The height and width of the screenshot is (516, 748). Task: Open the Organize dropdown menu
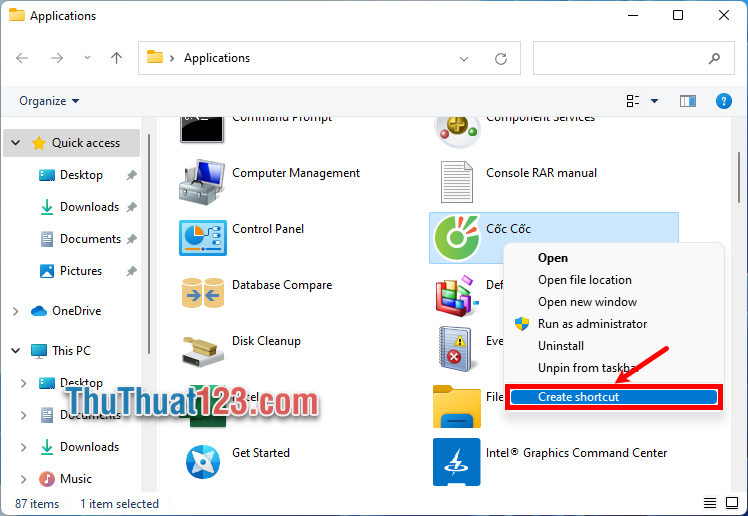pos(49,101)
